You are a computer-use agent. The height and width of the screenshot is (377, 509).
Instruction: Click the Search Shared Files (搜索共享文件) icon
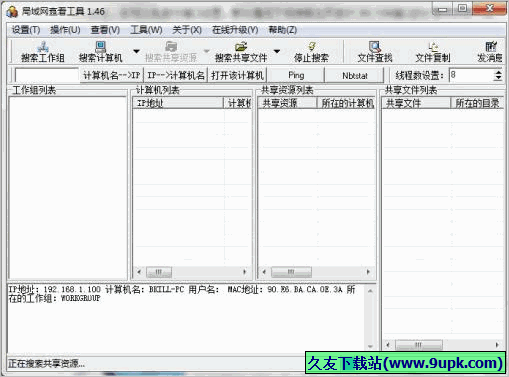[x=241, y=52]
